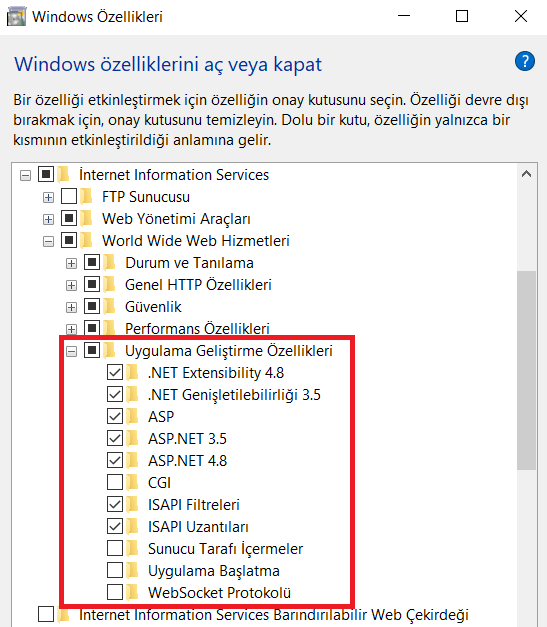Click the folder icon beside Uygulama Başlatma
Image resolution: width=547 pixels, height=627 pixels.
132,571
